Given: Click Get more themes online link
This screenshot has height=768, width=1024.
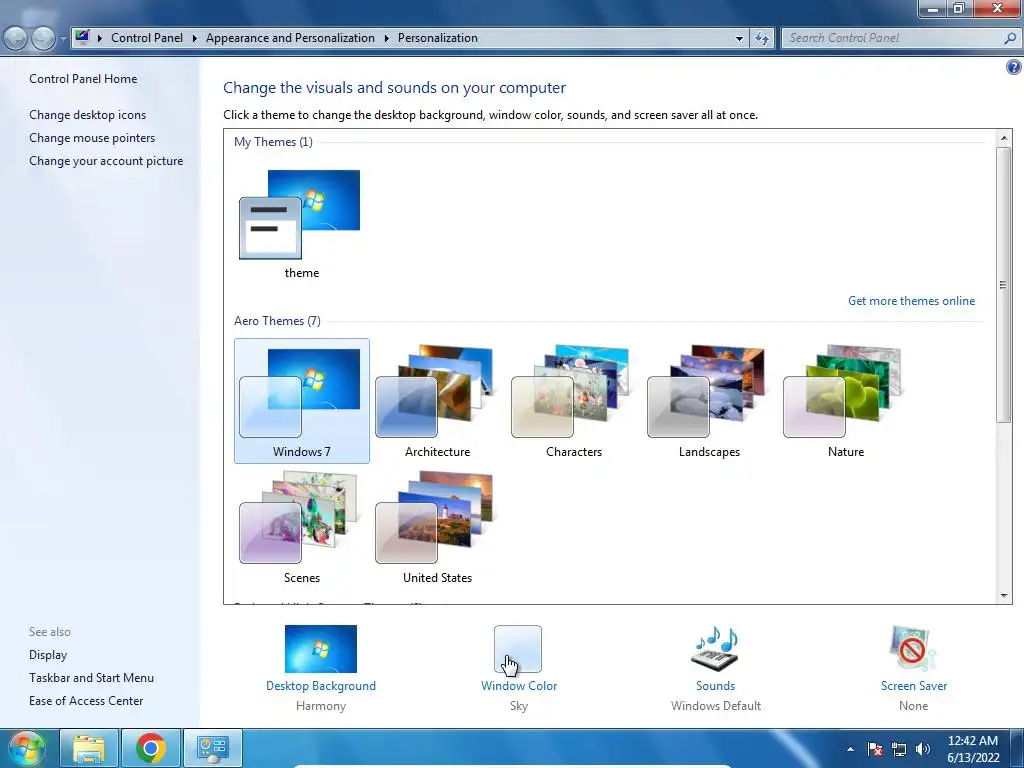Looking at the screenshot, I should pyautogui.click(x=911, y=300).
